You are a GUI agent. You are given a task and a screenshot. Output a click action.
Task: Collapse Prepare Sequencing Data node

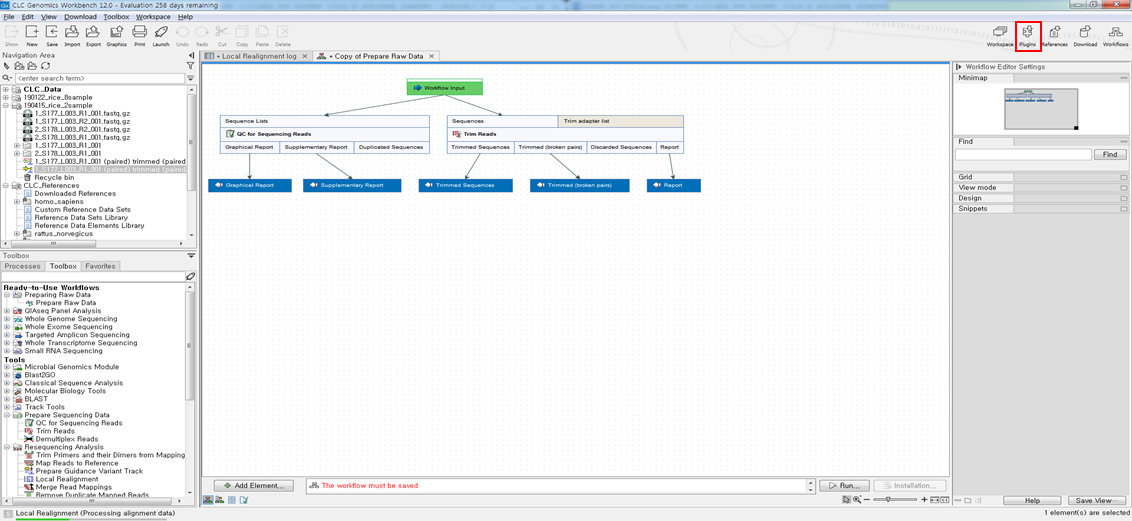click(x=6, y=415)
